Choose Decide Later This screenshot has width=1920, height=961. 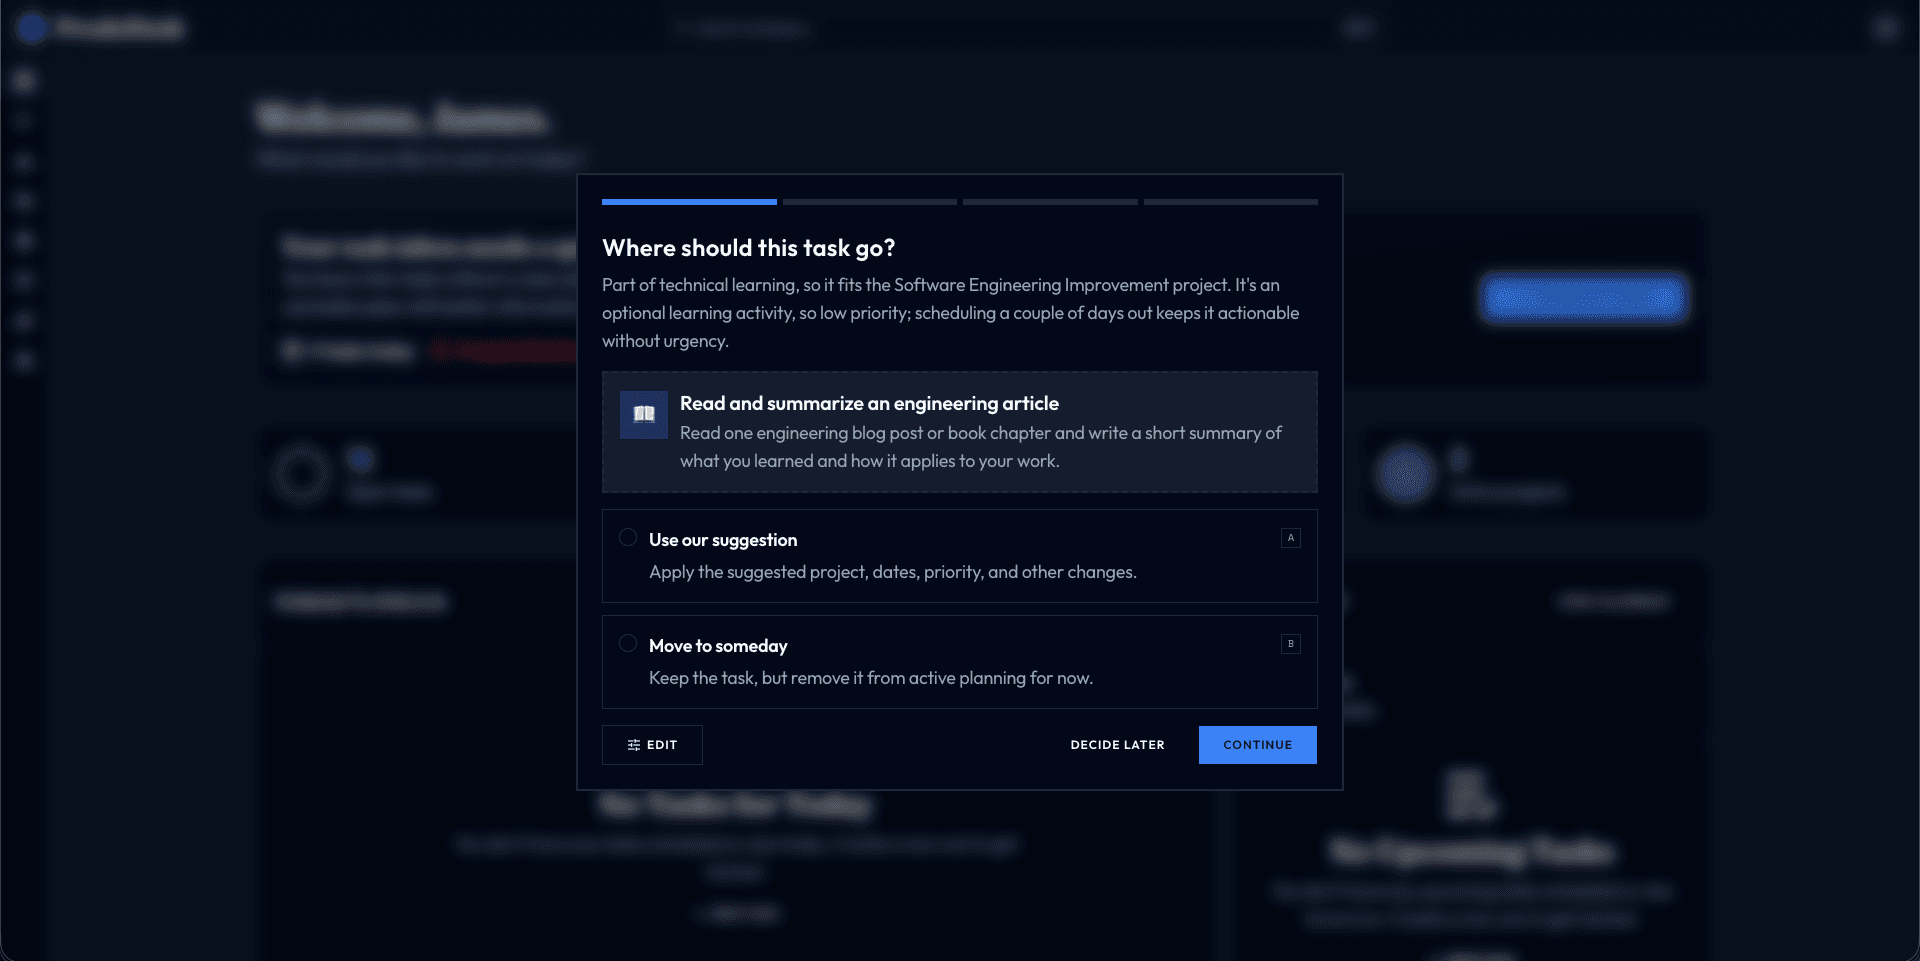click(x=1117, y=745)
